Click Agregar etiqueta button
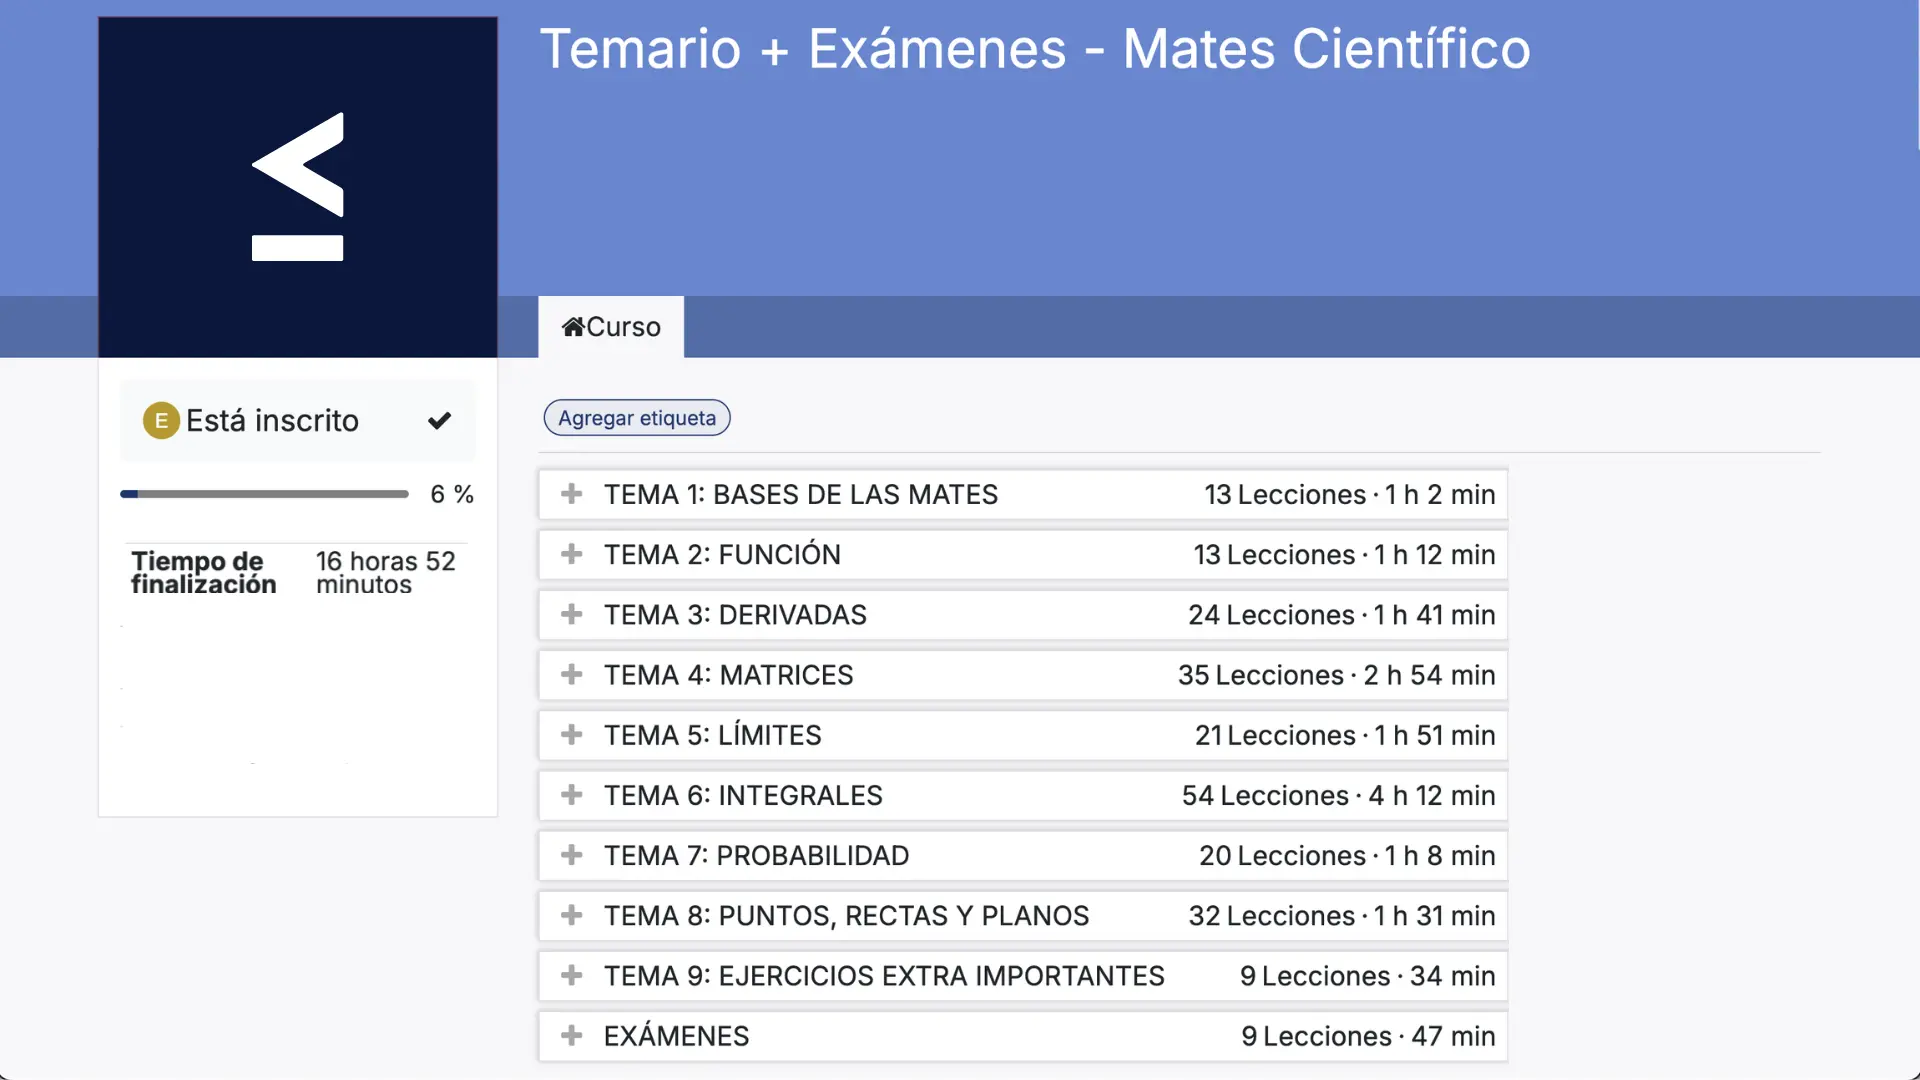1920x1080 pixels. coord(637,418)
